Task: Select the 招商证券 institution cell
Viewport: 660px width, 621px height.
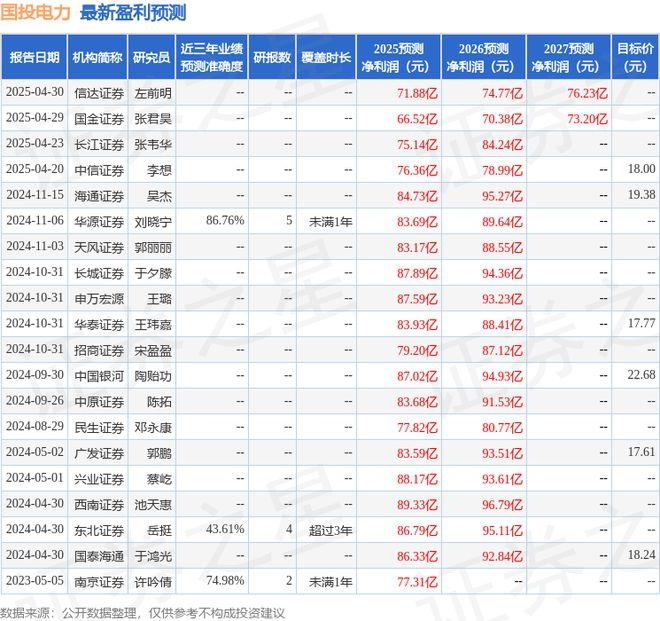Action: tap(99, 350)
